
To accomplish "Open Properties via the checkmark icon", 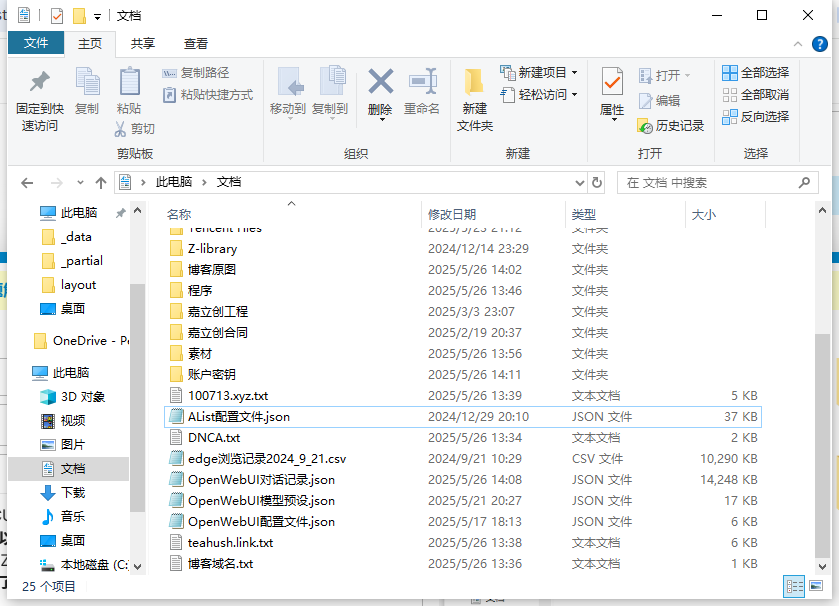I will pos(612,83).
